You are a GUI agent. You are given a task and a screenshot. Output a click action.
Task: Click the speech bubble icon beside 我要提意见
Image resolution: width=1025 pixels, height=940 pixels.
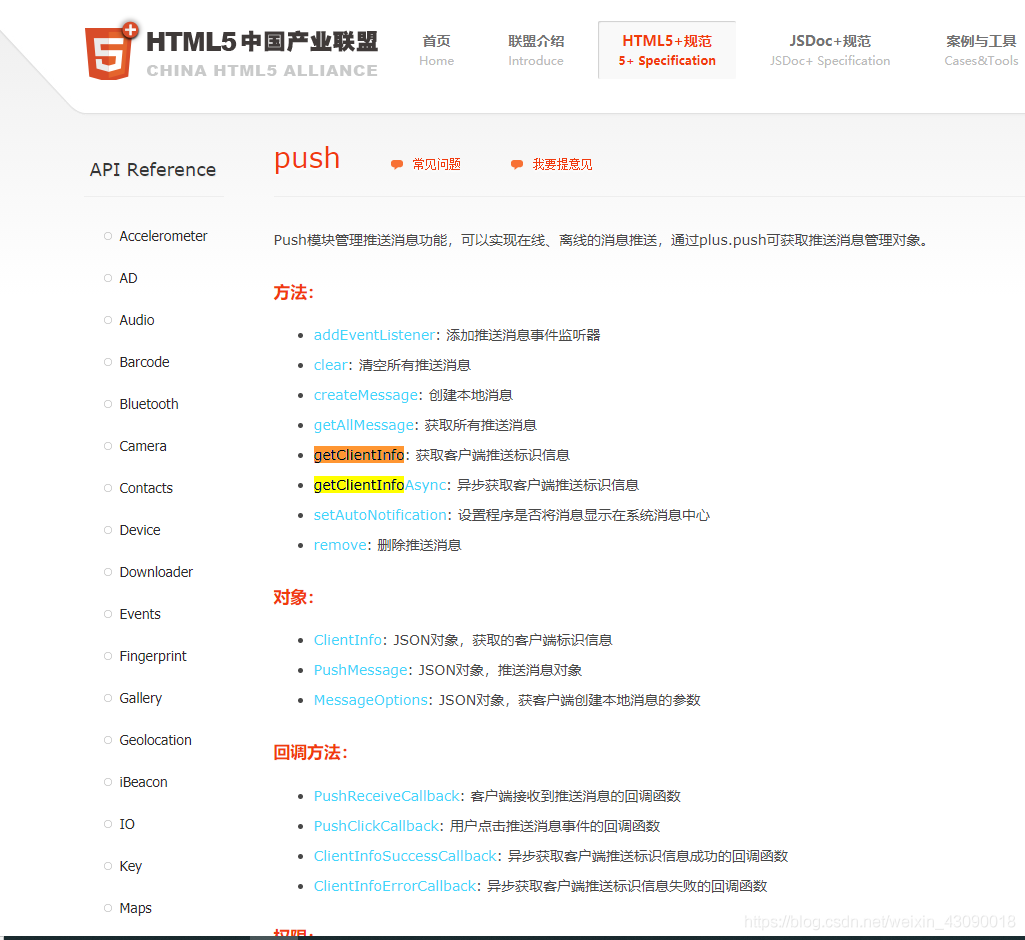[516, 163]
